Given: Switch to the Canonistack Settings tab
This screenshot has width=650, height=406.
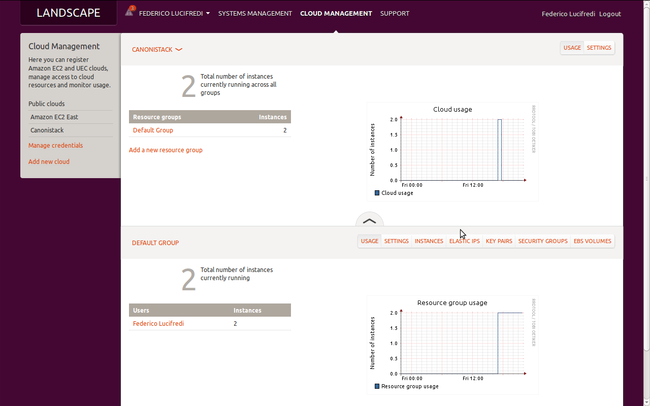Looking at the screenshot, I should tap(599, 48).
